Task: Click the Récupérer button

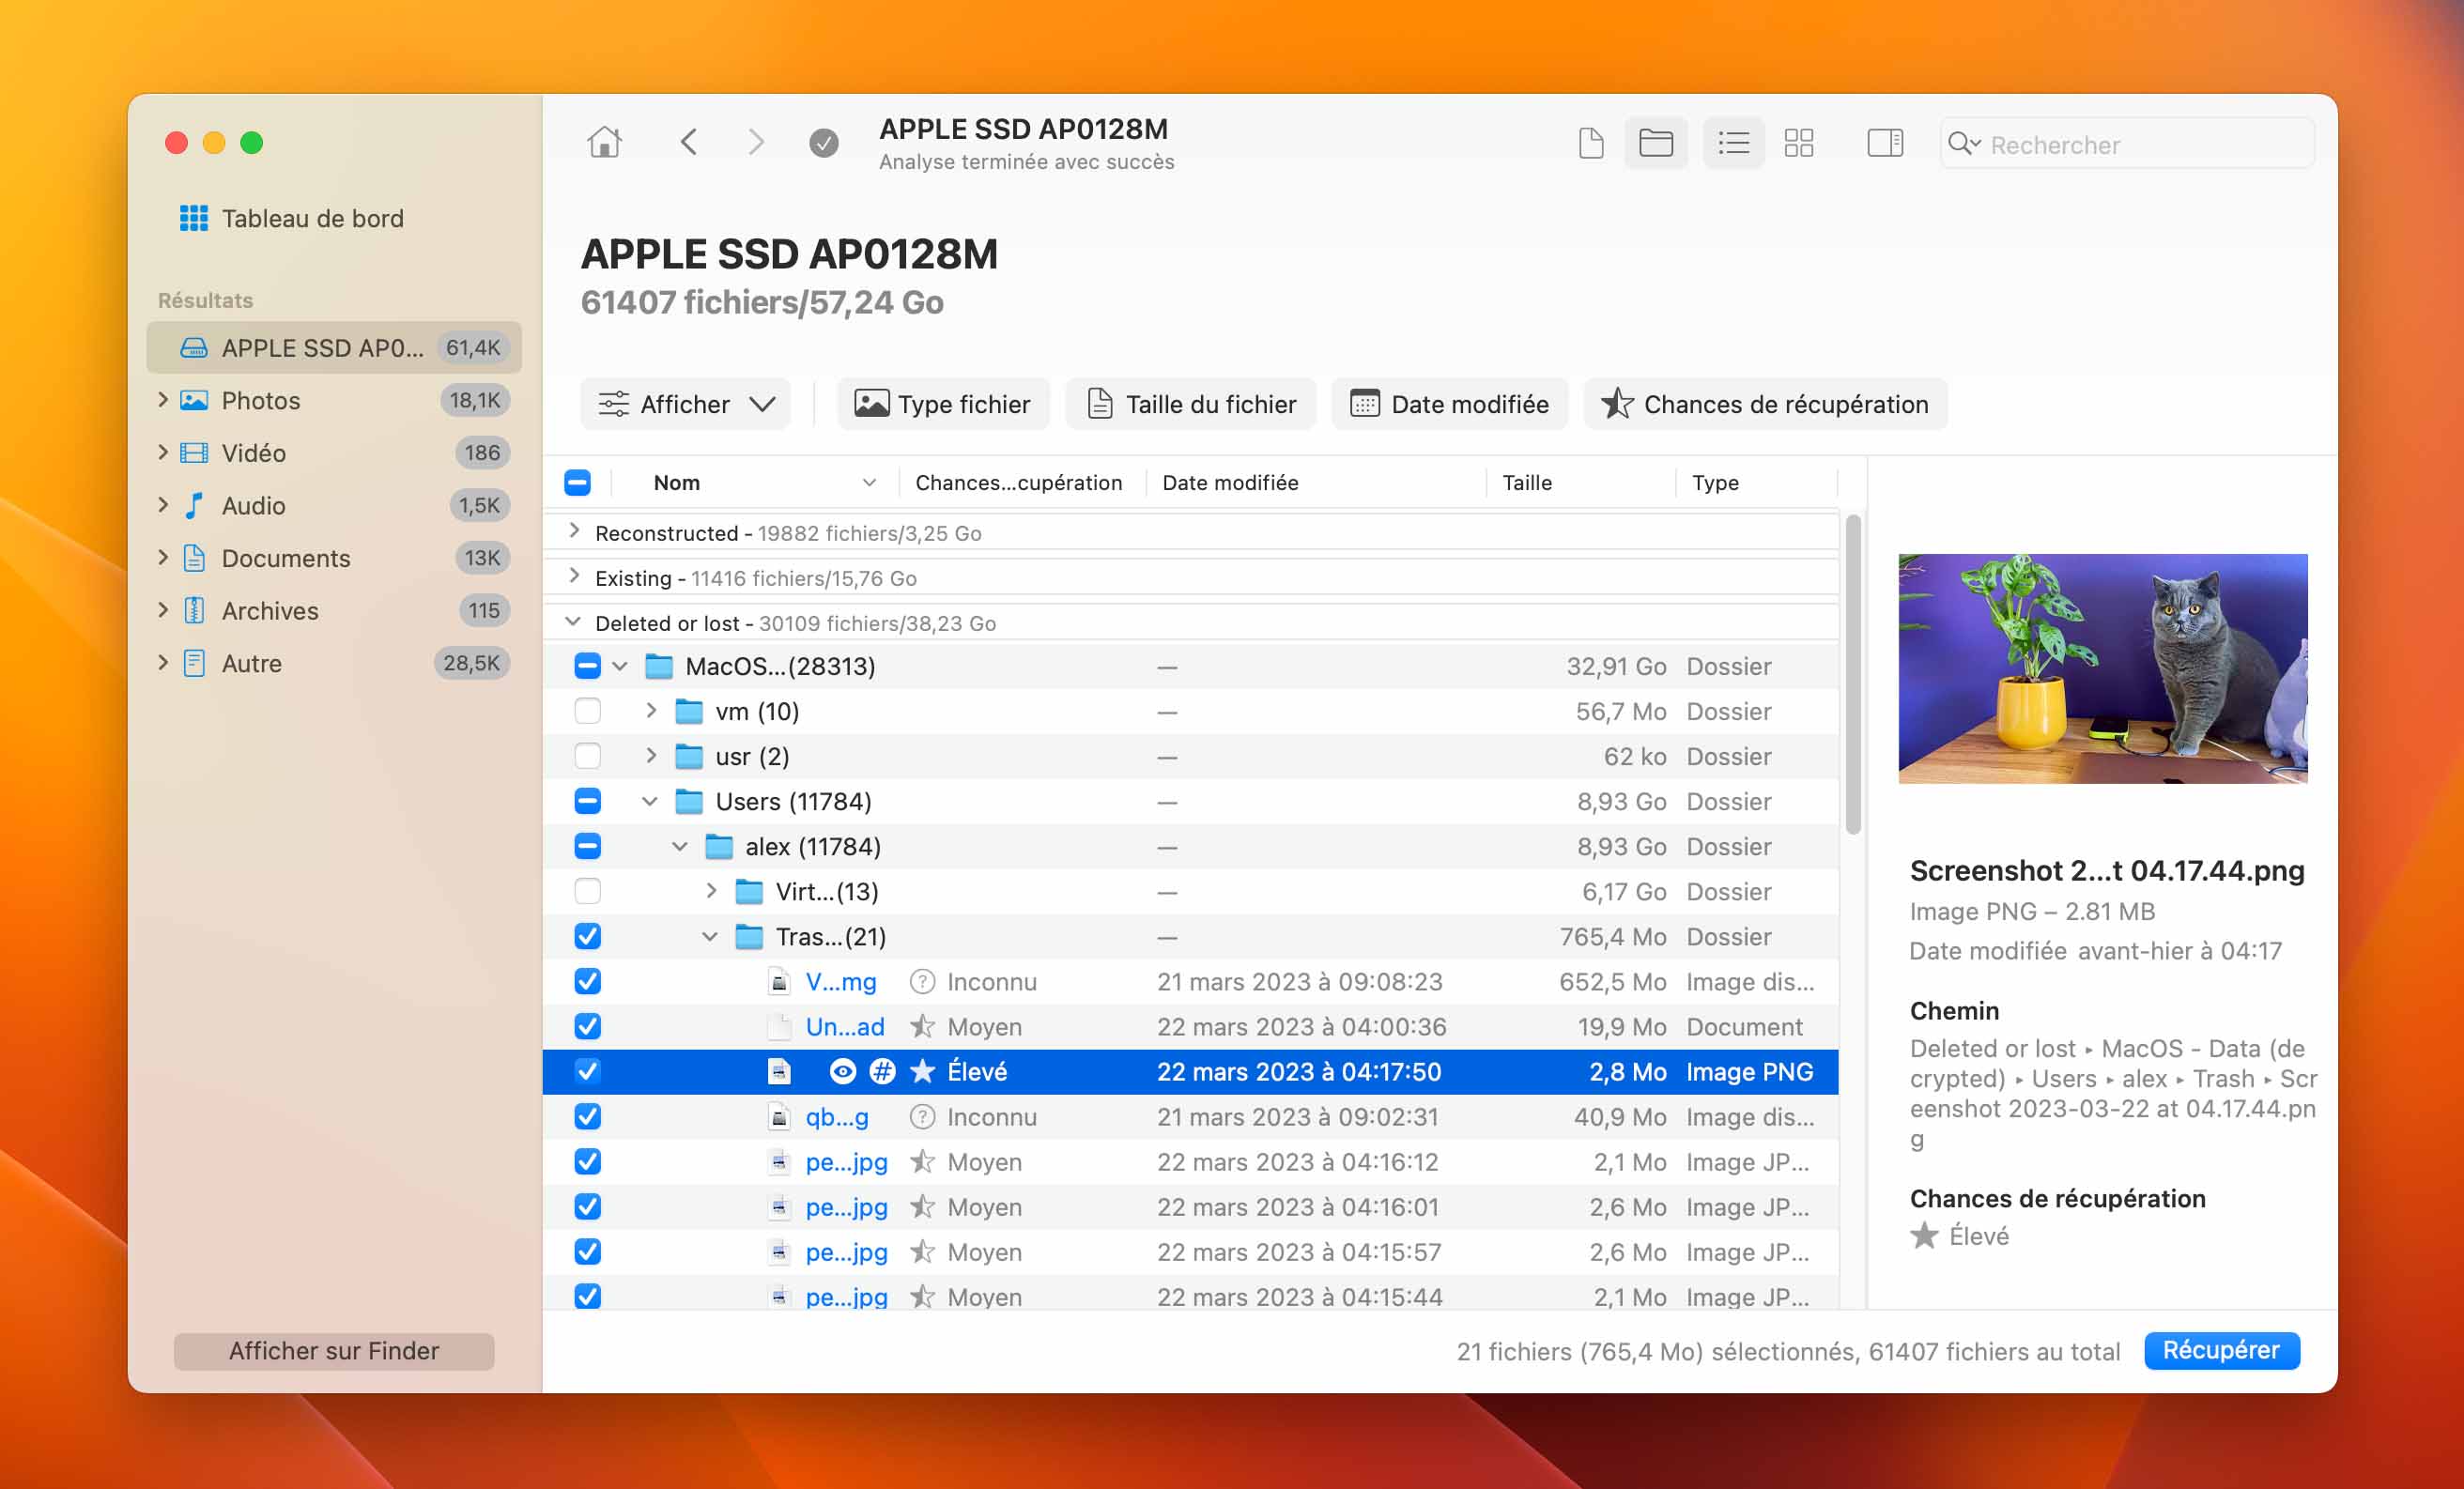Action: tap(2221, 1350)
